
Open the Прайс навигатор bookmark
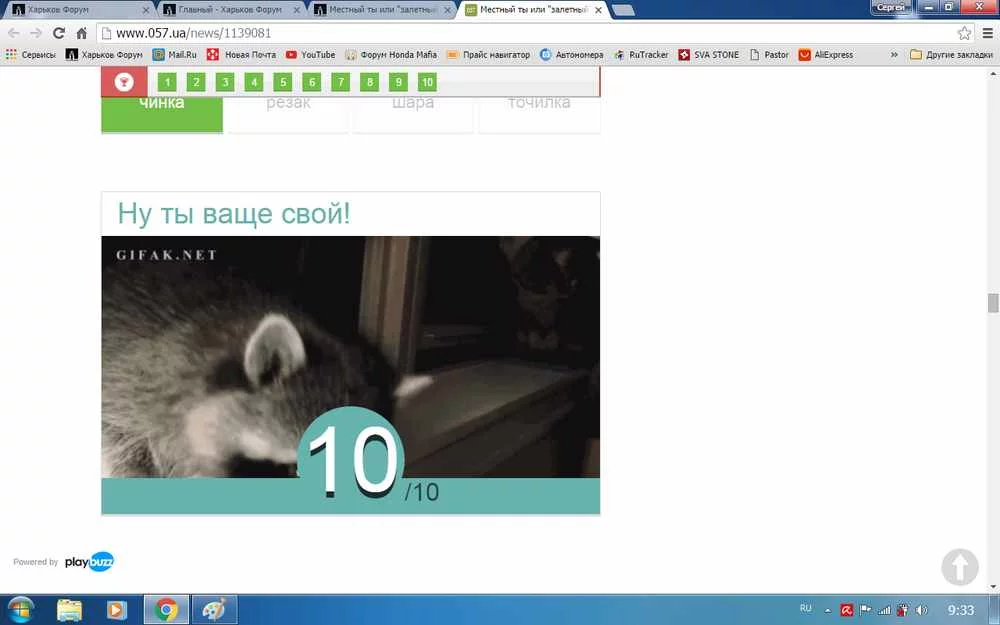(x=489, y=55)
